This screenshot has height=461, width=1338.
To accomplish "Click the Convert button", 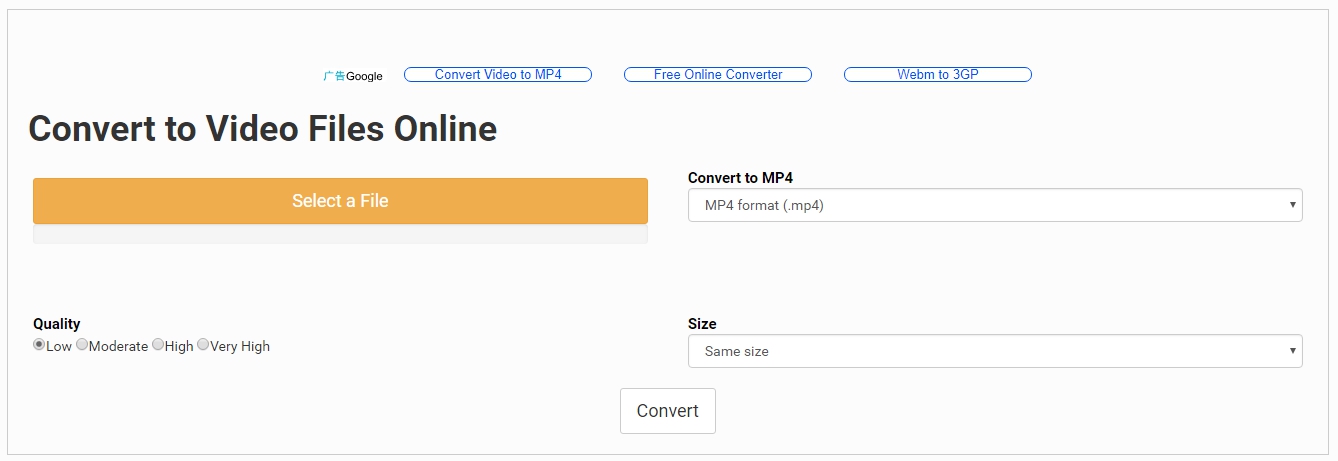I will (x=668, y=411).
